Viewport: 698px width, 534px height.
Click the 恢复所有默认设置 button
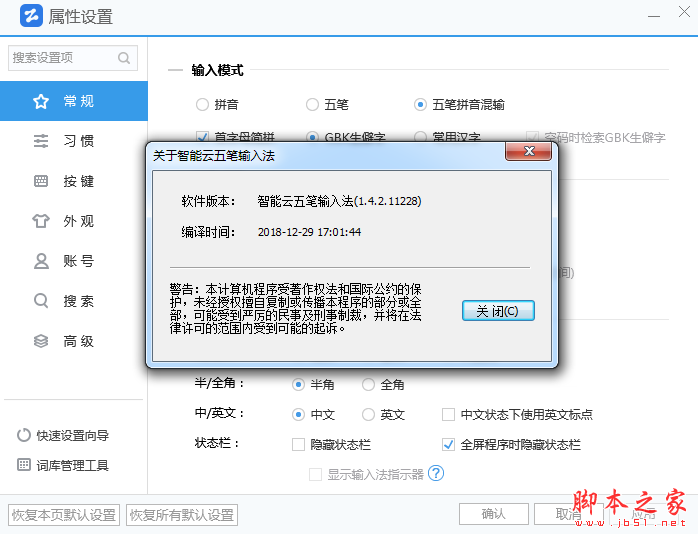click(x=182, y=515)
